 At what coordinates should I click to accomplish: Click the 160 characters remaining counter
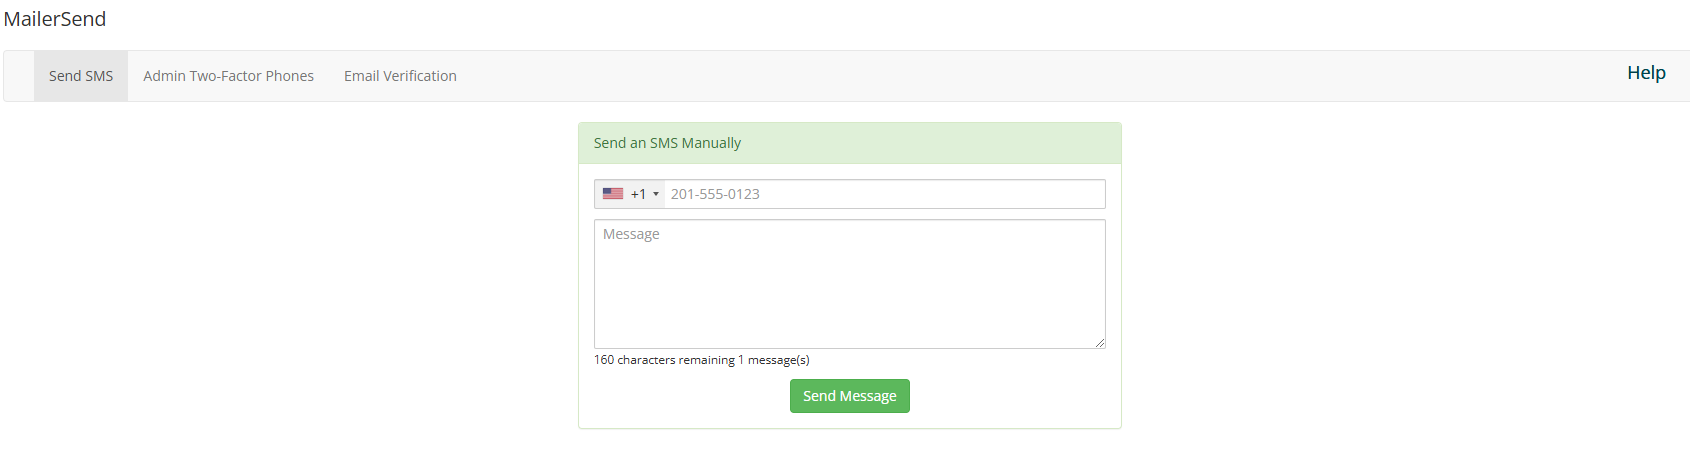664,360
